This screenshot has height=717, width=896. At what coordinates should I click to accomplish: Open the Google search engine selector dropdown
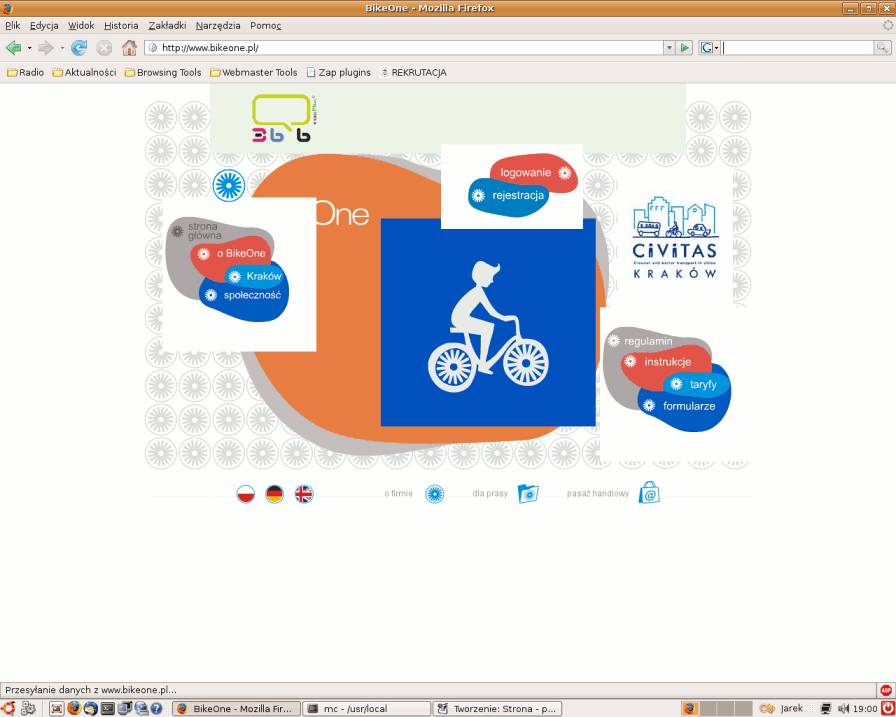click(709, 48)
